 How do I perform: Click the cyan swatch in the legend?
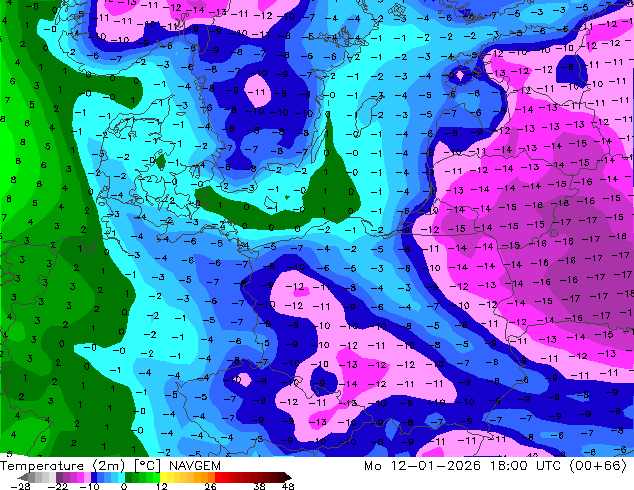pyautogui.click(x=121, y=477)
